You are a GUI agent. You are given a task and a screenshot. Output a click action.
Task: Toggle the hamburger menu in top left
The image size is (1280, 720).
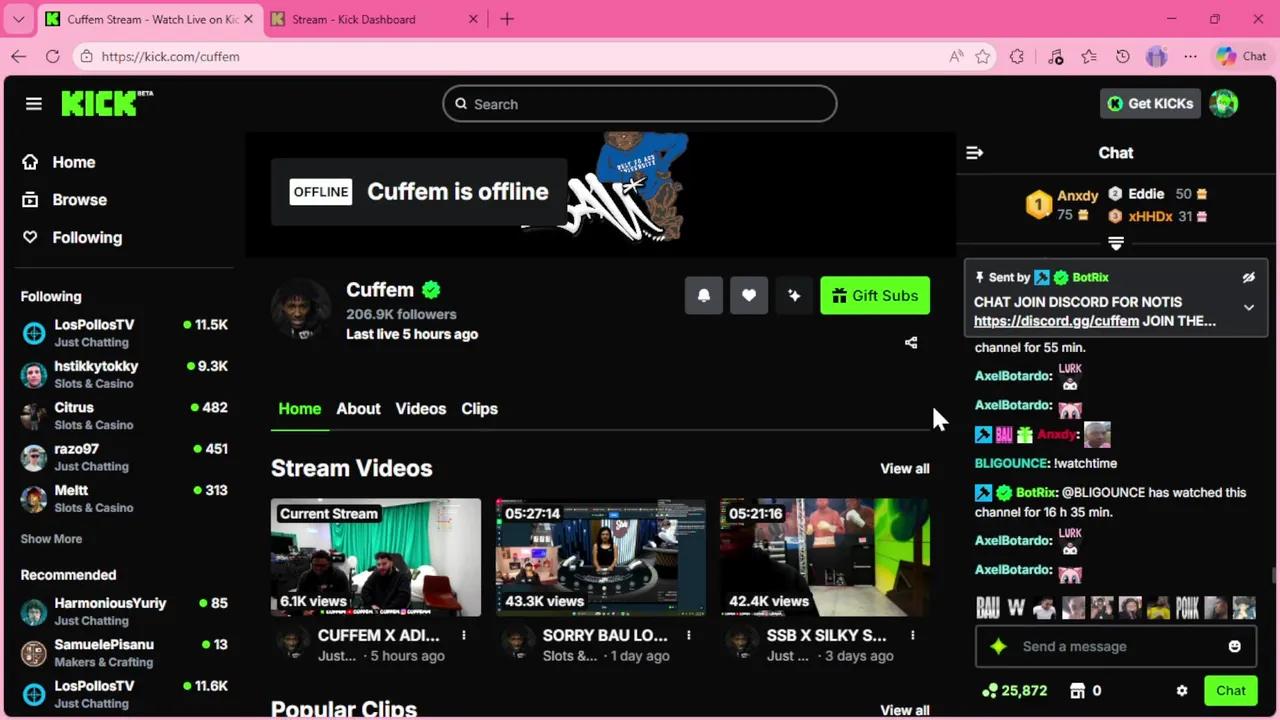(33, 103)
